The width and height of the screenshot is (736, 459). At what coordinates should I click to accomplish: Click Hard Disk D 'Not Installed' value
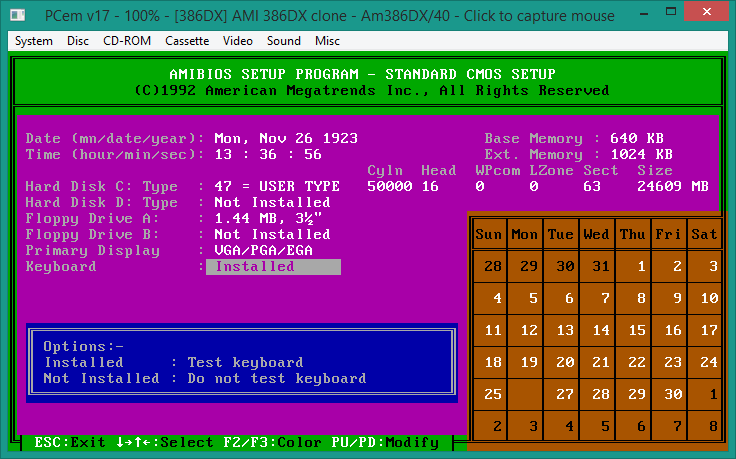point(272,202)
